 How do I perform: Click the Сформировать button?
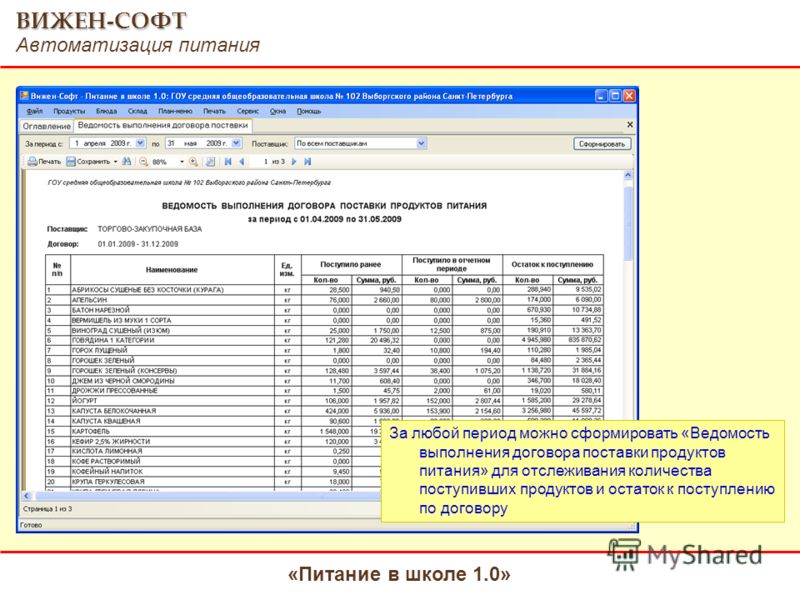pos(602,144)
